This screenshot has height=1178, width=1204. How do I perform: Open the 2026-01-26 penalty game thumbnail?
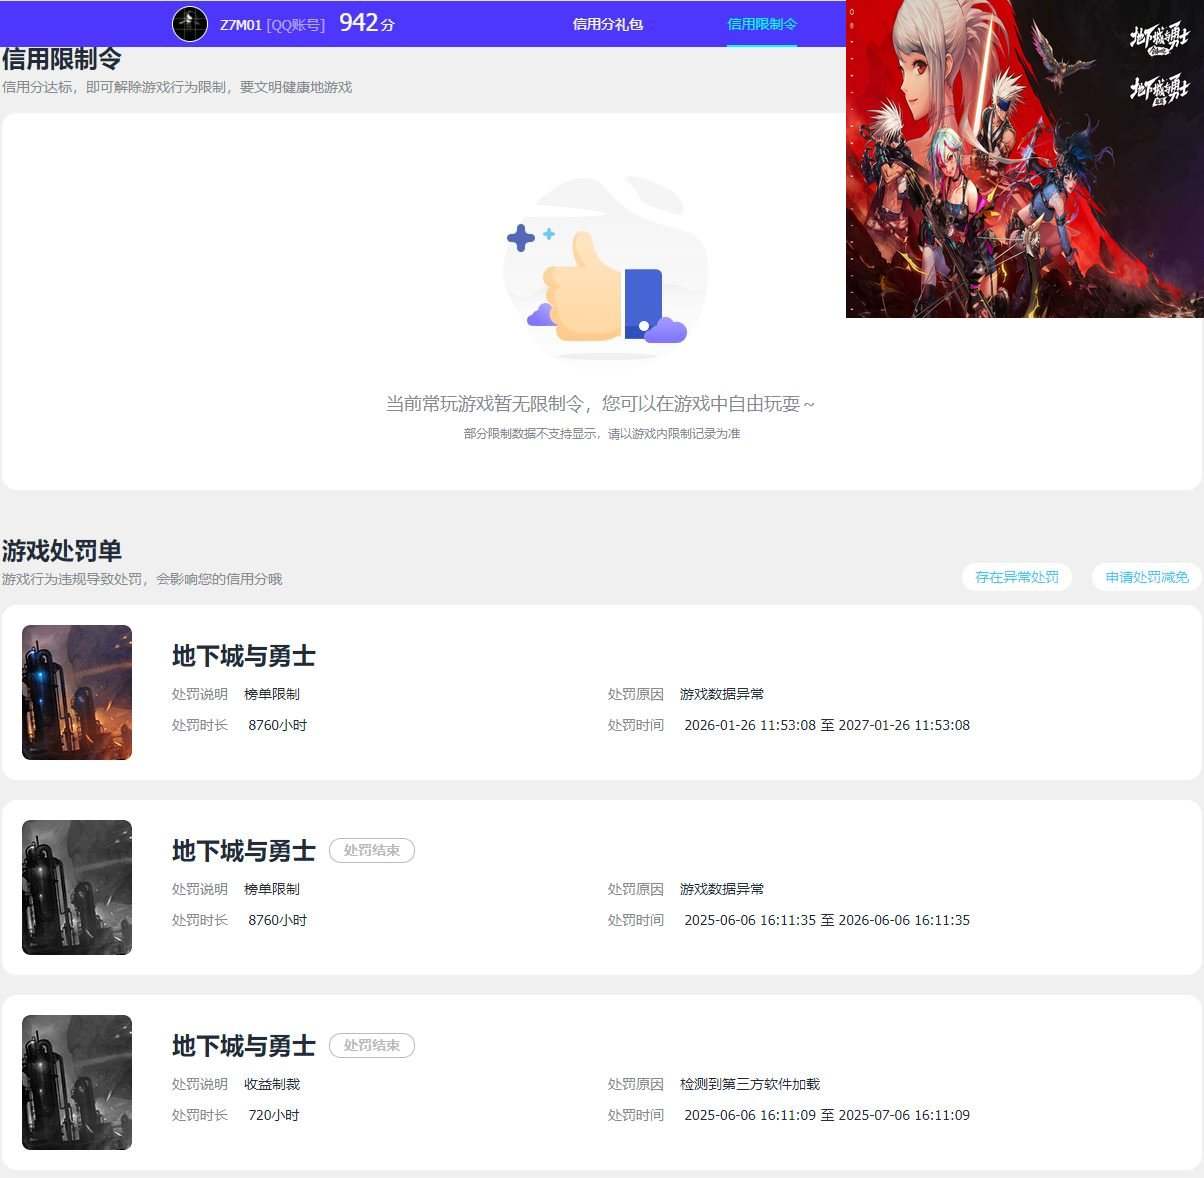pyautogui.click(x=77, y=692)
